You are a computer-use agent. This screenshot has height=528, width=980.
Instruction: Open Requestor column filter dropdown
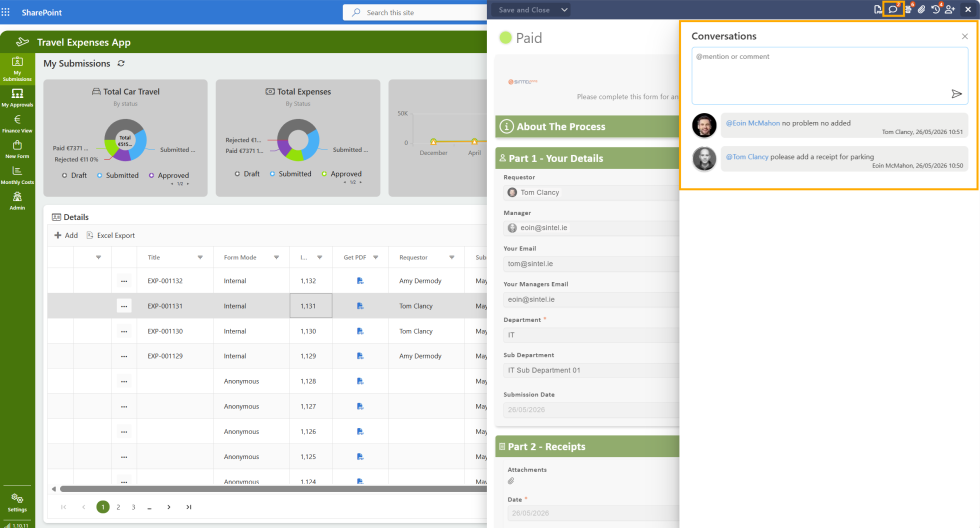point(451,257)
